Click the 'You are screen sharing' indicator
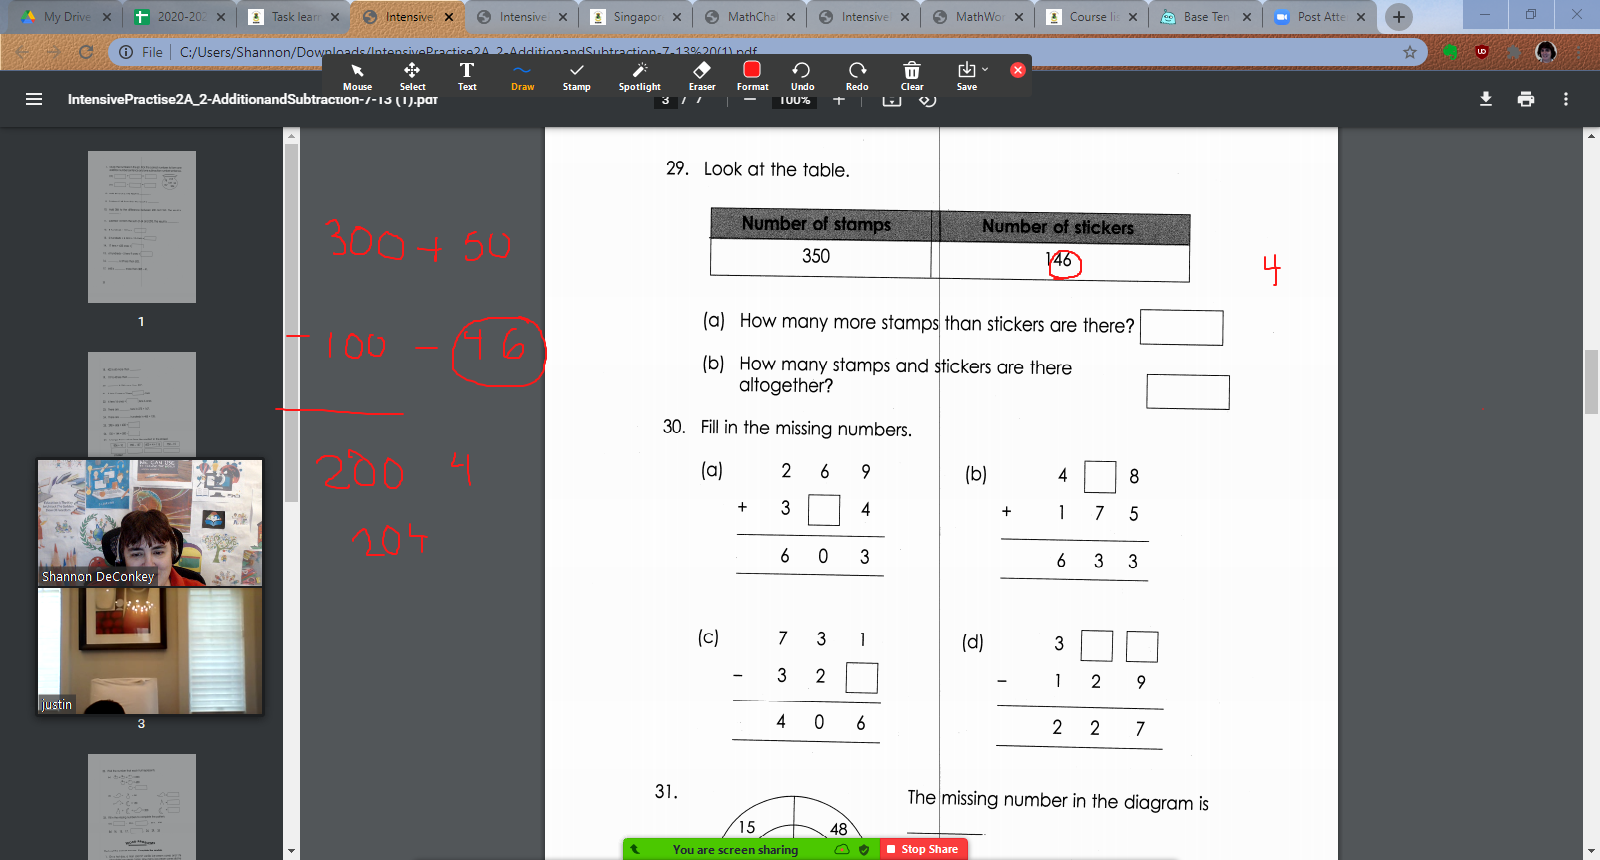Image resolution: width=1600 pixels, height=860 pixels. (735, 850)
